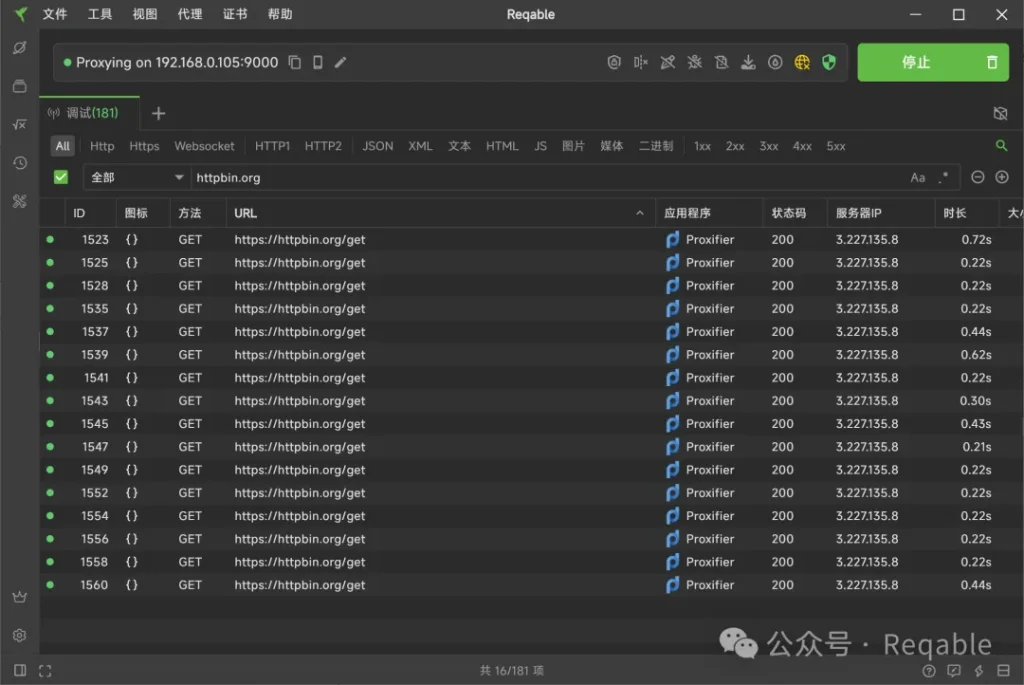Viewport: 1024px width, 685px height.
Task: Filter by Https protocol
Action: tap(144, 146)
